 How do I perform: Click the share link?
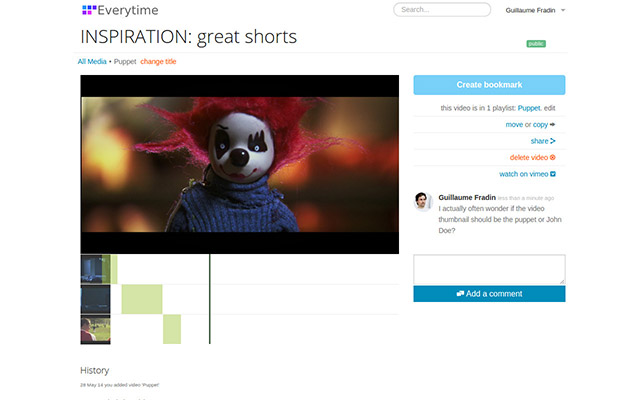pos(539,141)
